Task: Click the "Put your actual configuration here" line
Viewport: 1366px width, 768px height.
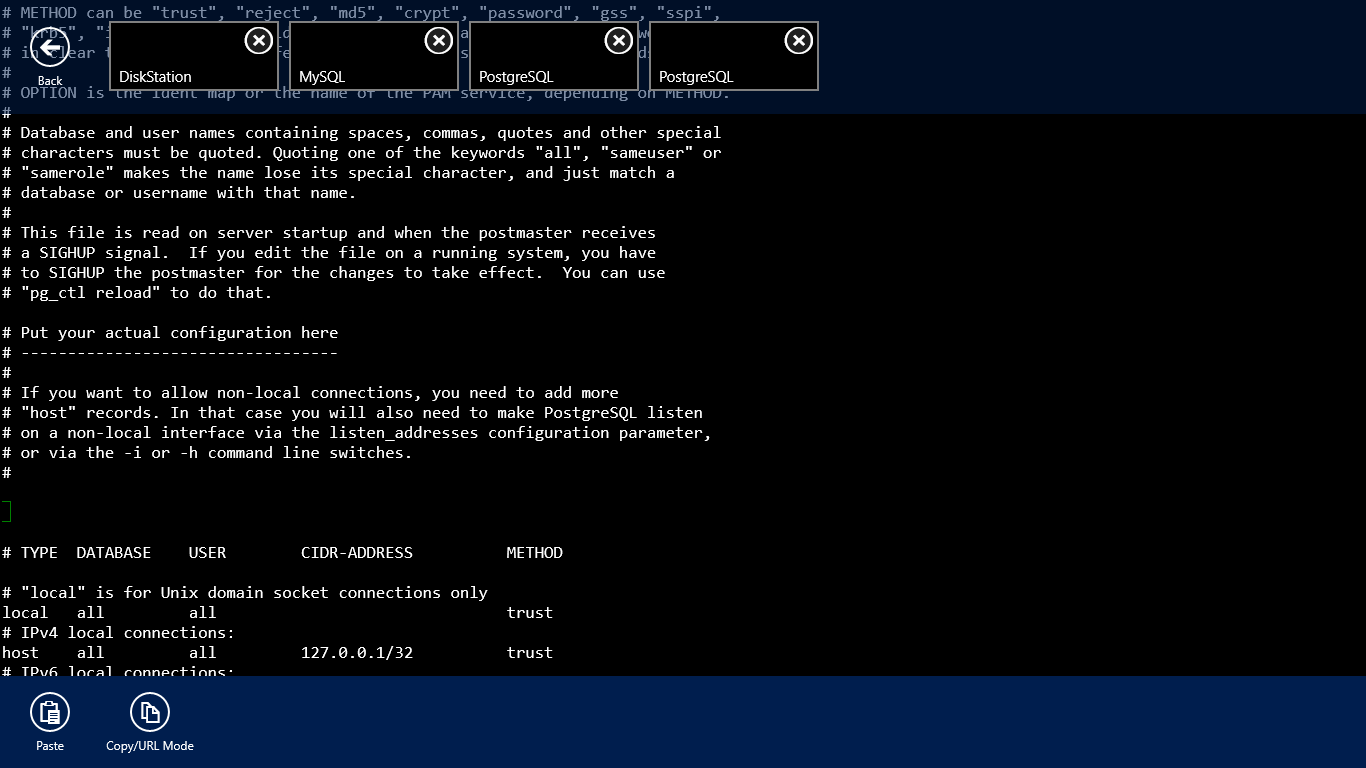Action: (179, 333)
